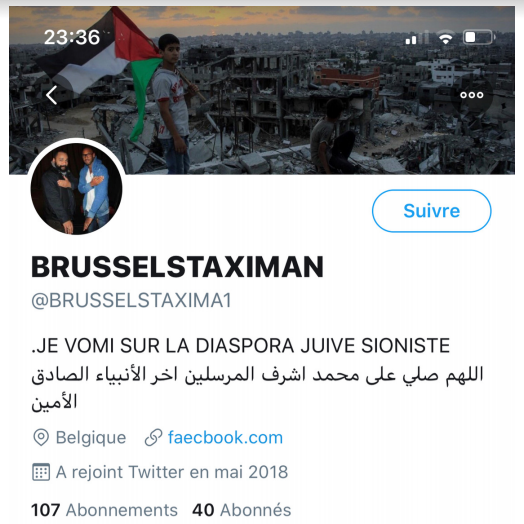This screenshot has width=524, height=524.
Task: Tap the link chain icon
Action: click(x=153, y=438)
